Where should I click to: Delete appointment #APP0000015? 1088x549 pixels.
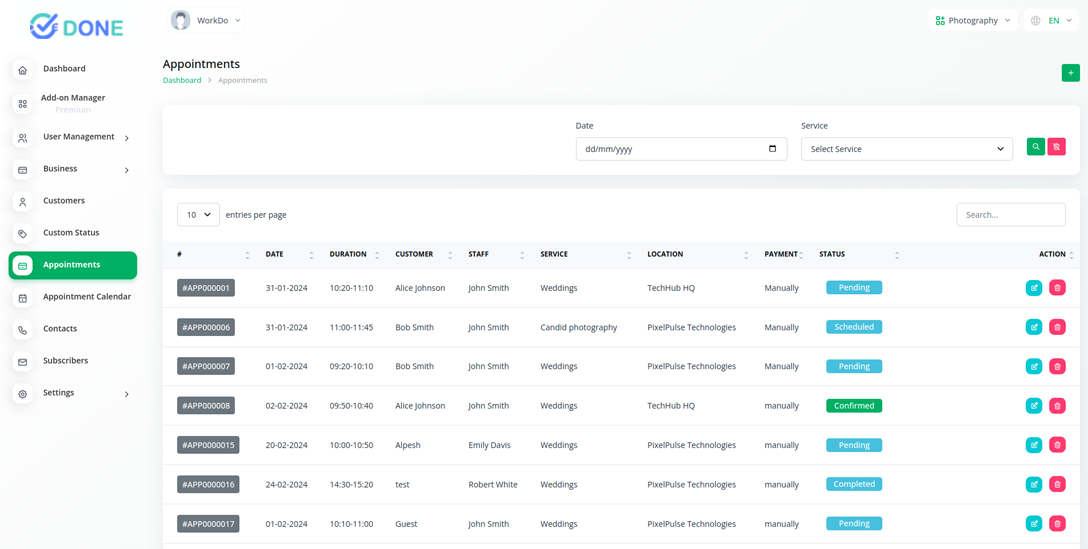[x=1057, y=445]
